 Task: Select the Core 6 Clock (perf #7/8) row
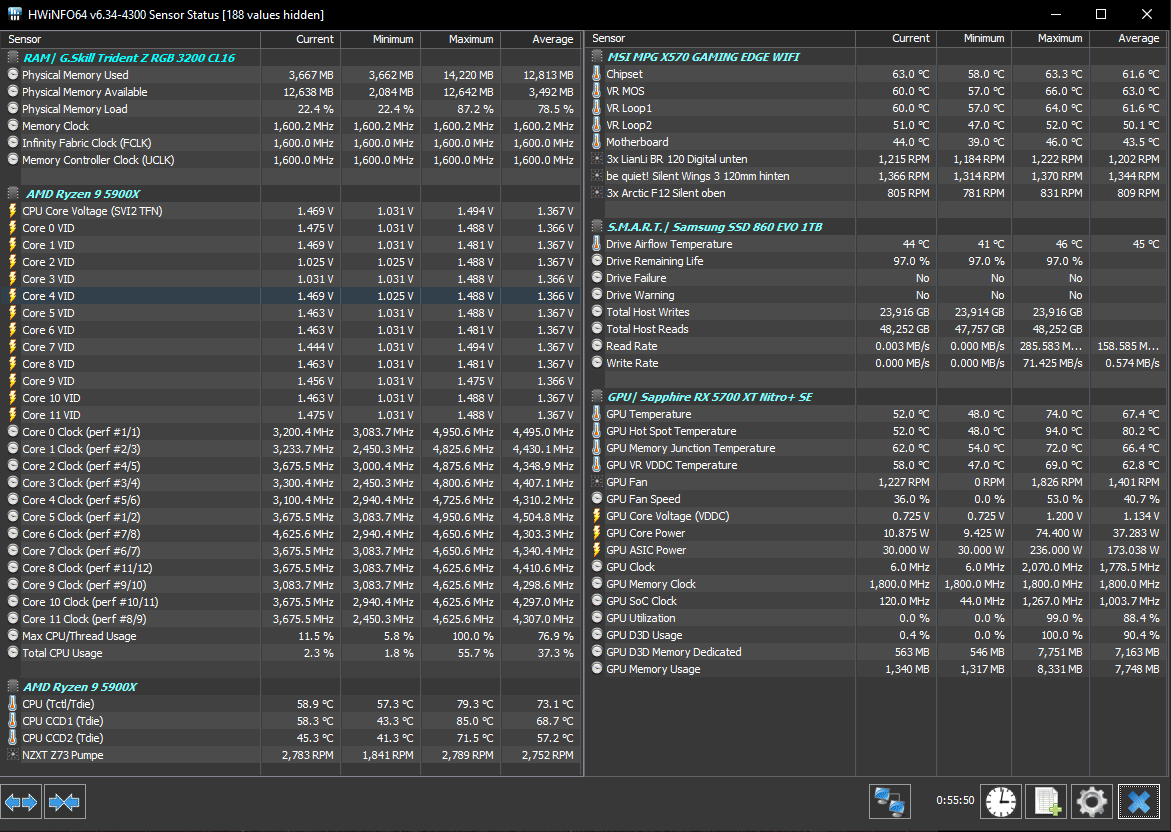tap(291, 533)
